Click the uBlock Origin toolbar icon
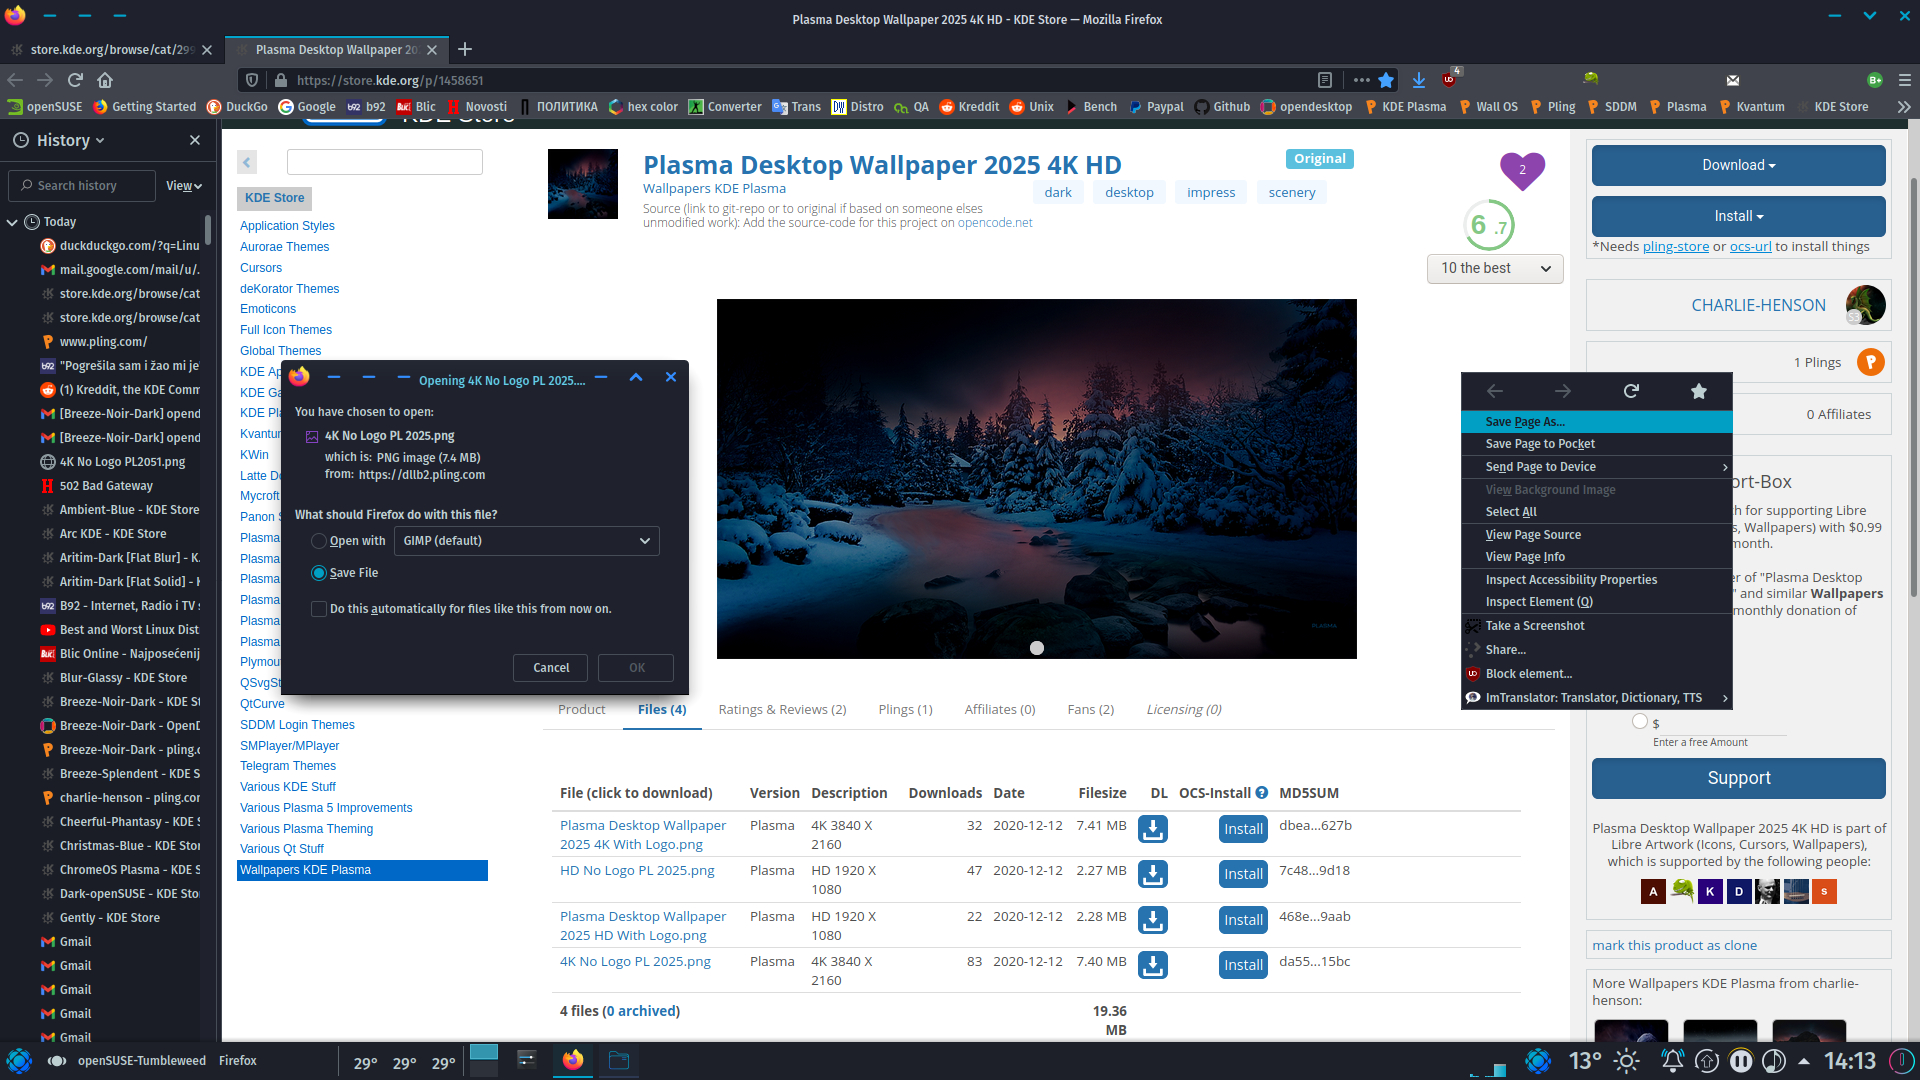 [x=1449, y=80]
